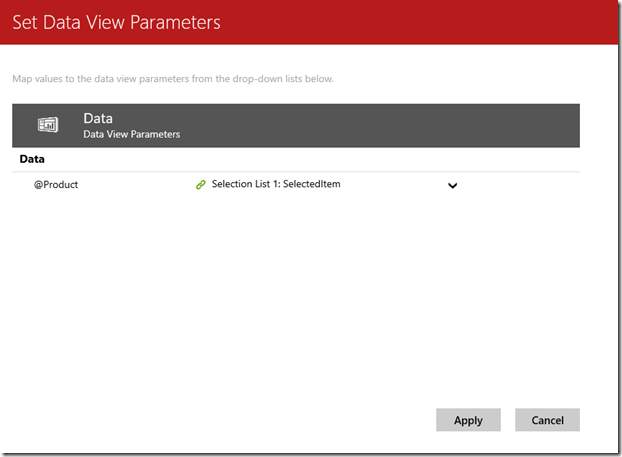The image size is (622, 457).
Task: Click the green link icon beside Selection List
Action: click(200, 185)
